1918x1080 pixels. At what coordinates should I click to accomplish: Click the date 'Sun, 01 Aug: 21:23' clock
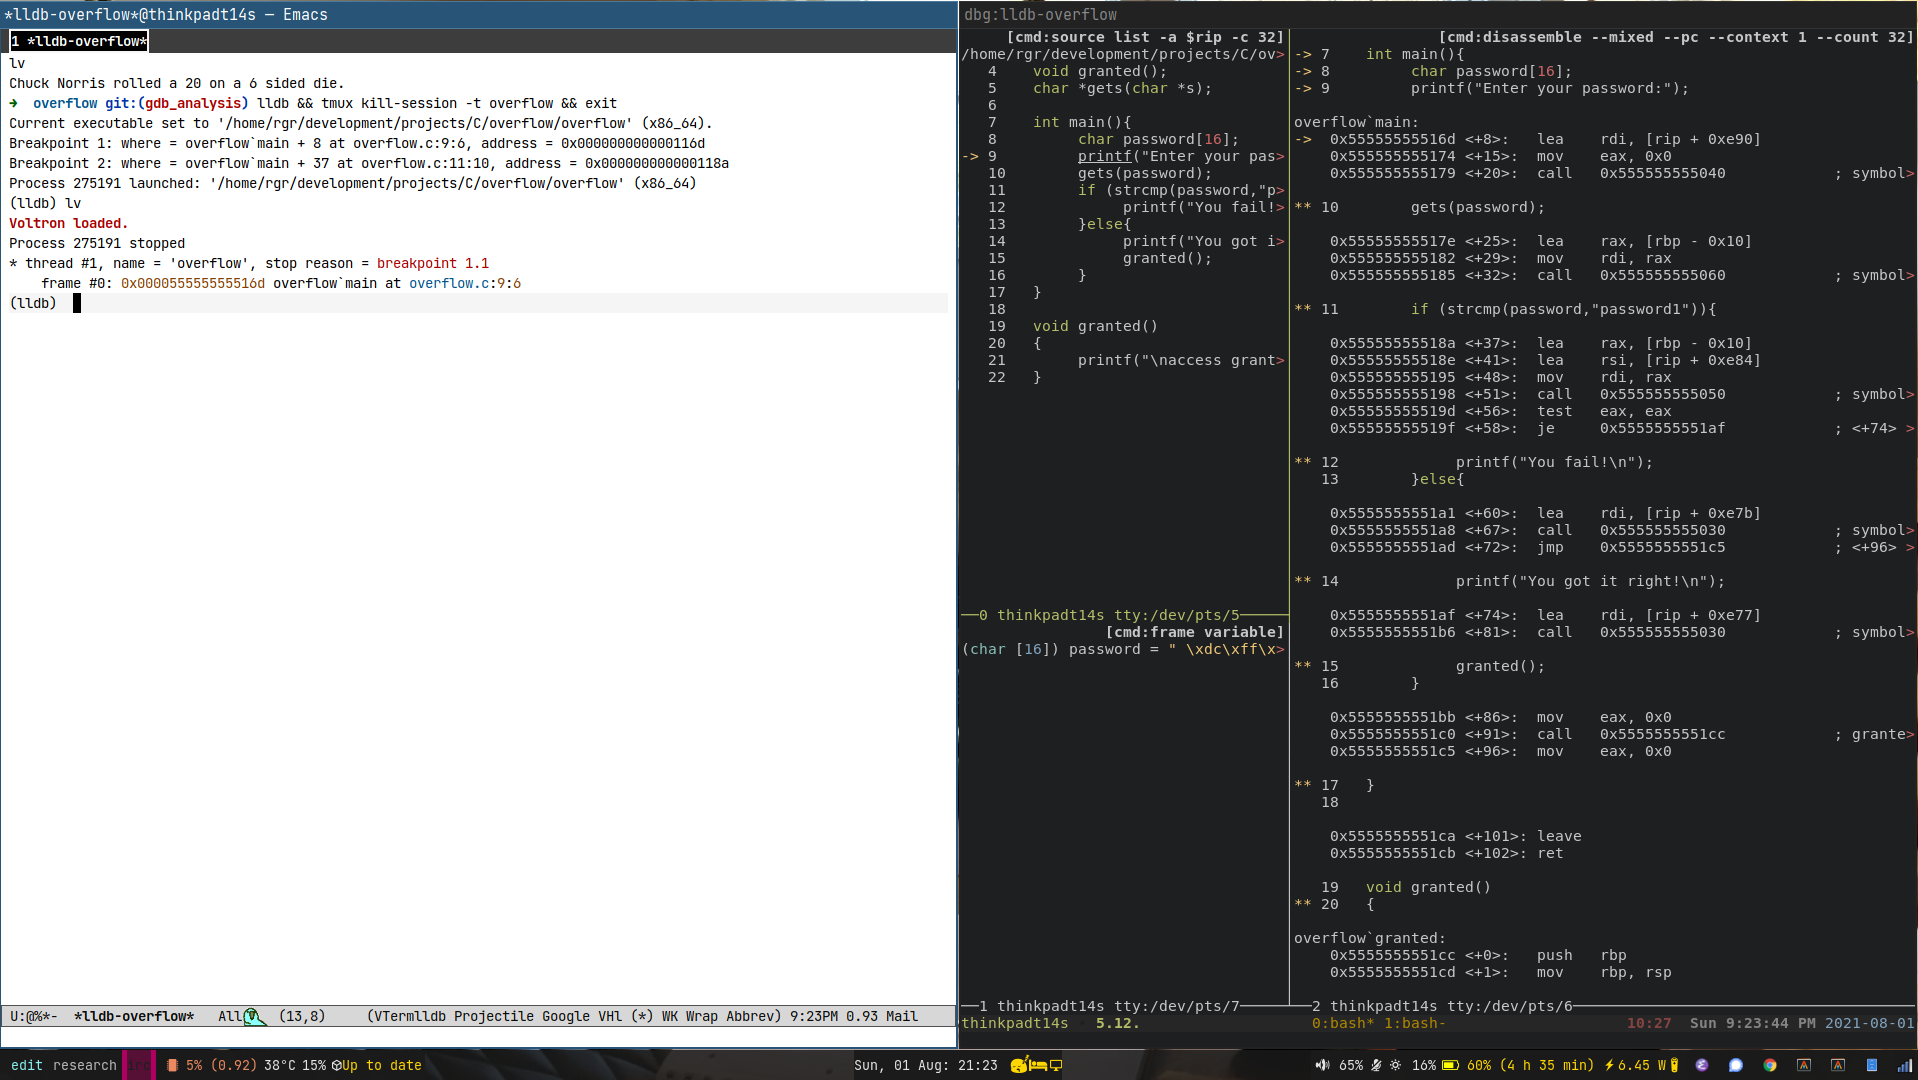point(926,1065)
